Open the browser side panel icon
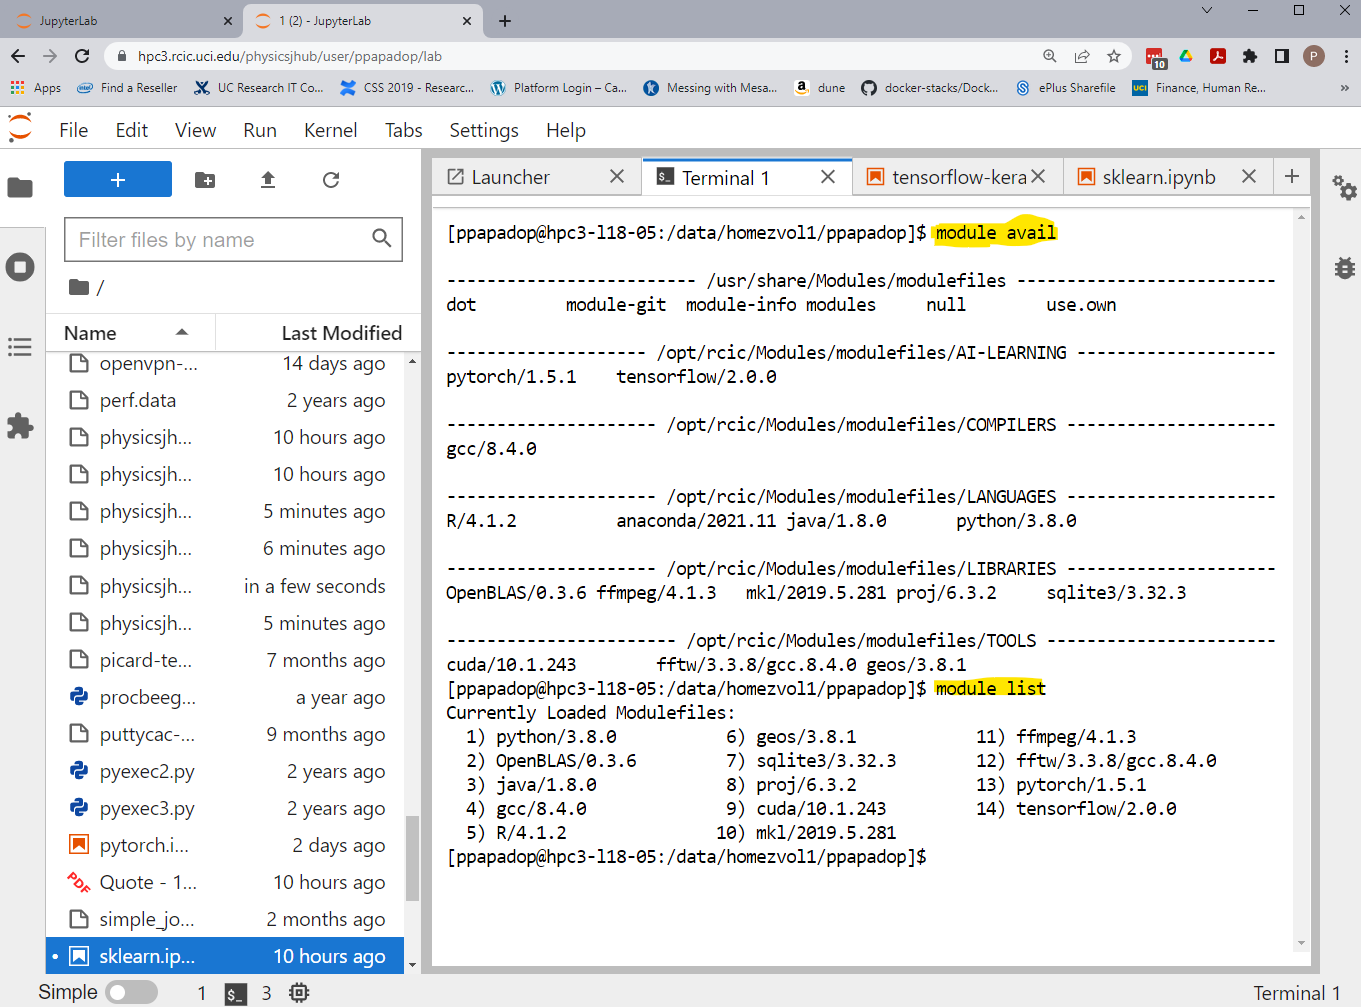1361x1007 pixels. 1282,56
